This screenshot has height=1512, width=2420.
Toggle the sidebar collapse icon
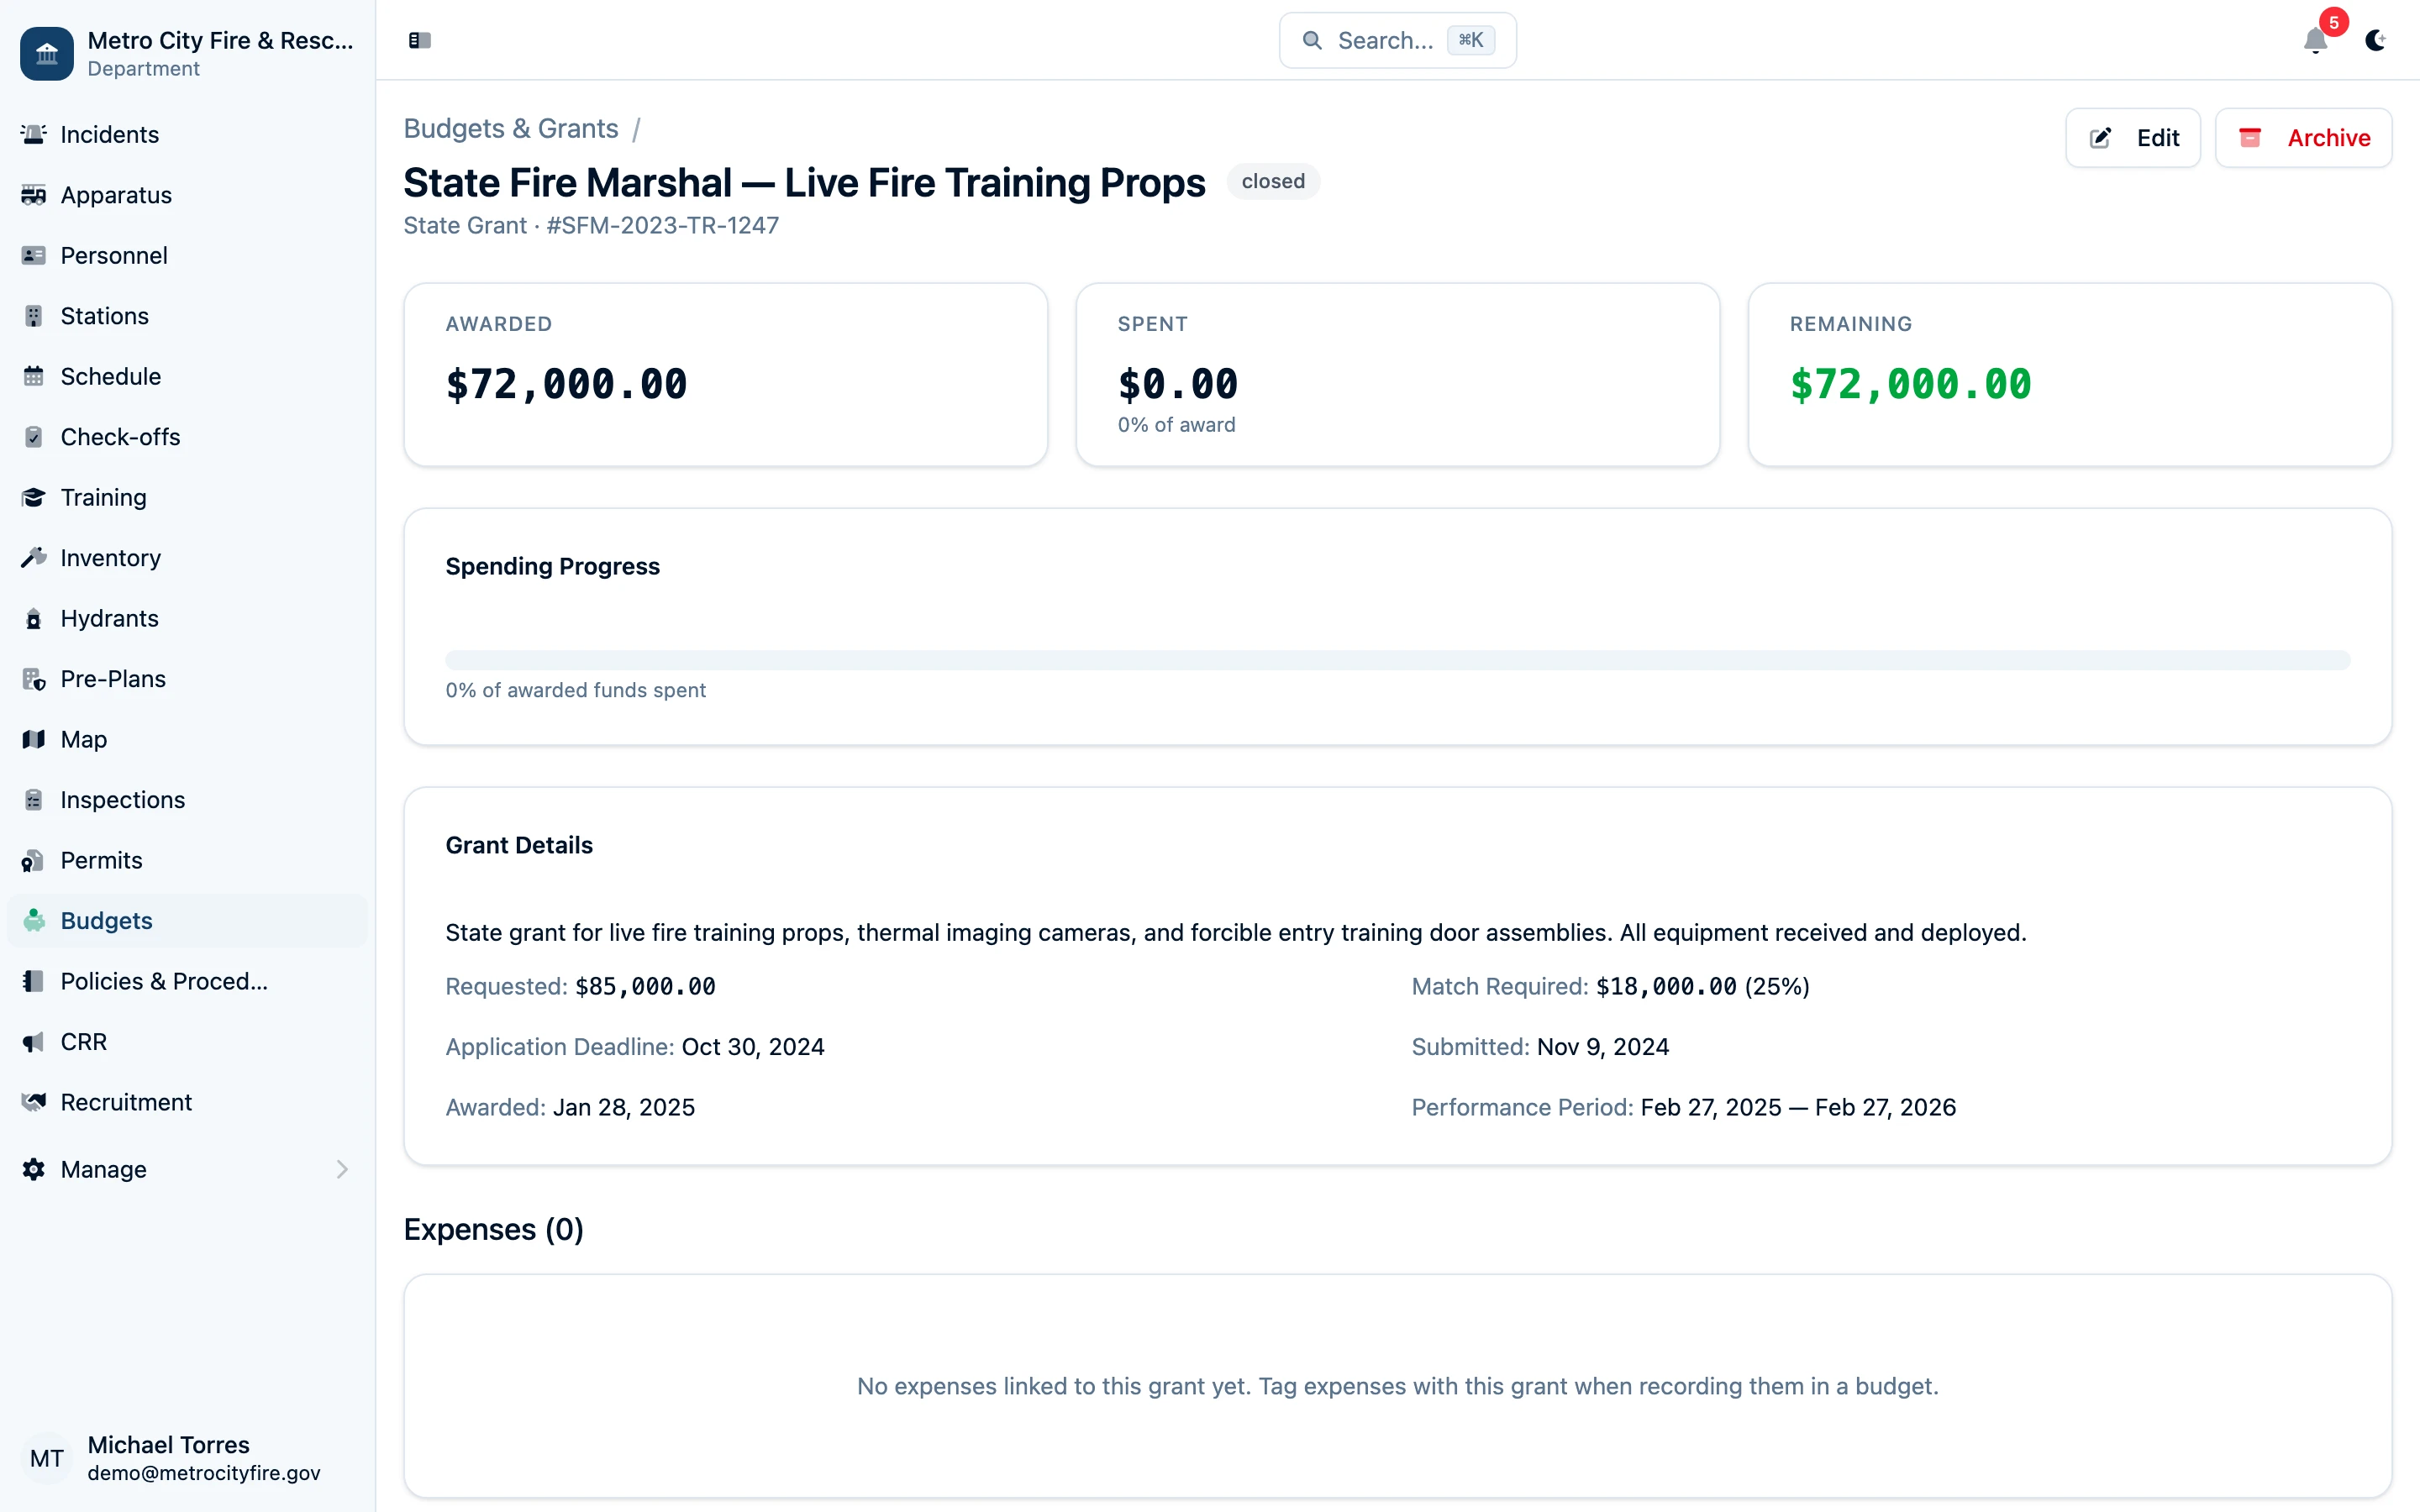(x=419, y=40)
